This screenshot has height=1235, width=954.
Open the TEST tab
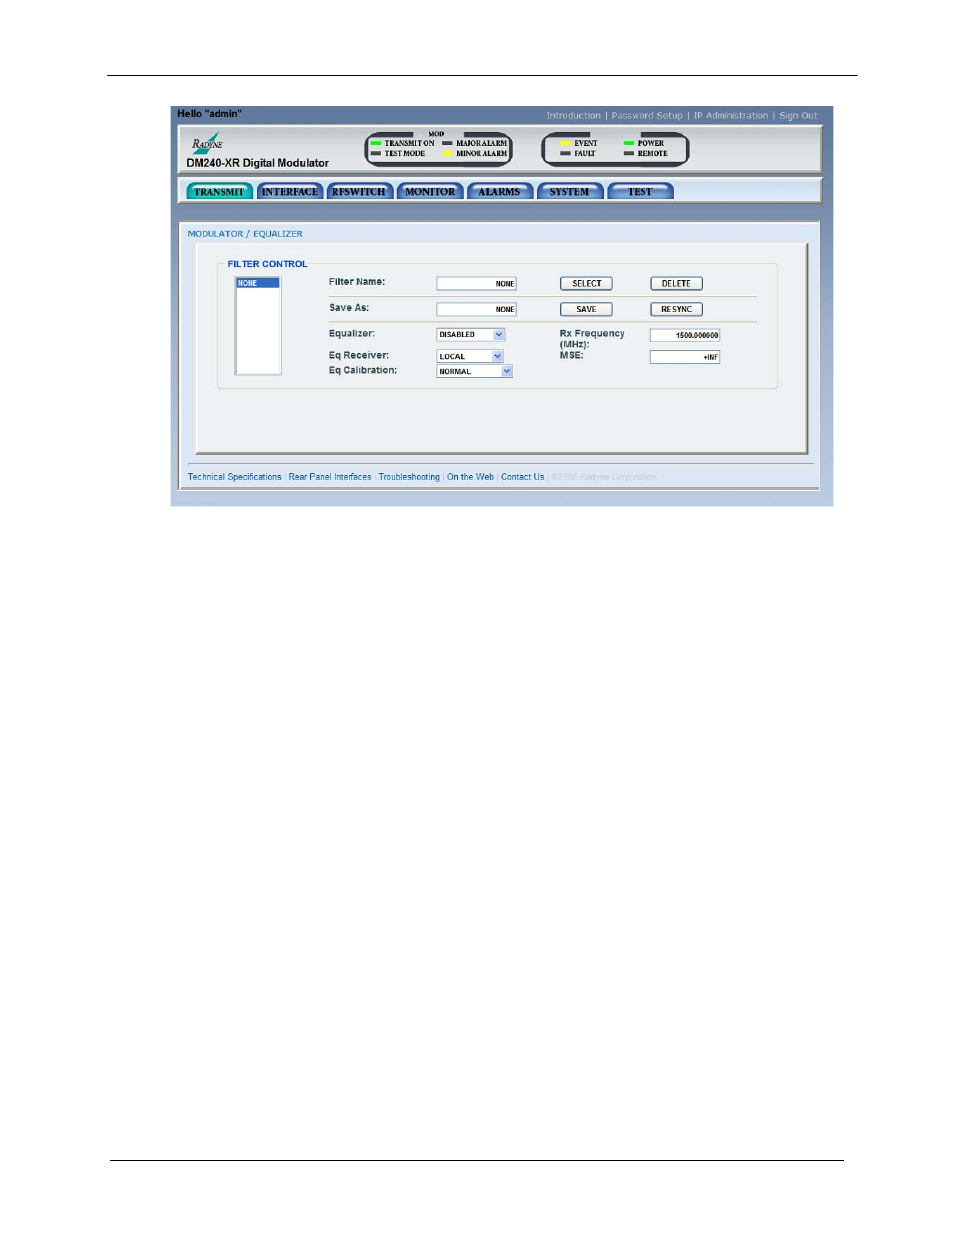(x=640, y=192)
